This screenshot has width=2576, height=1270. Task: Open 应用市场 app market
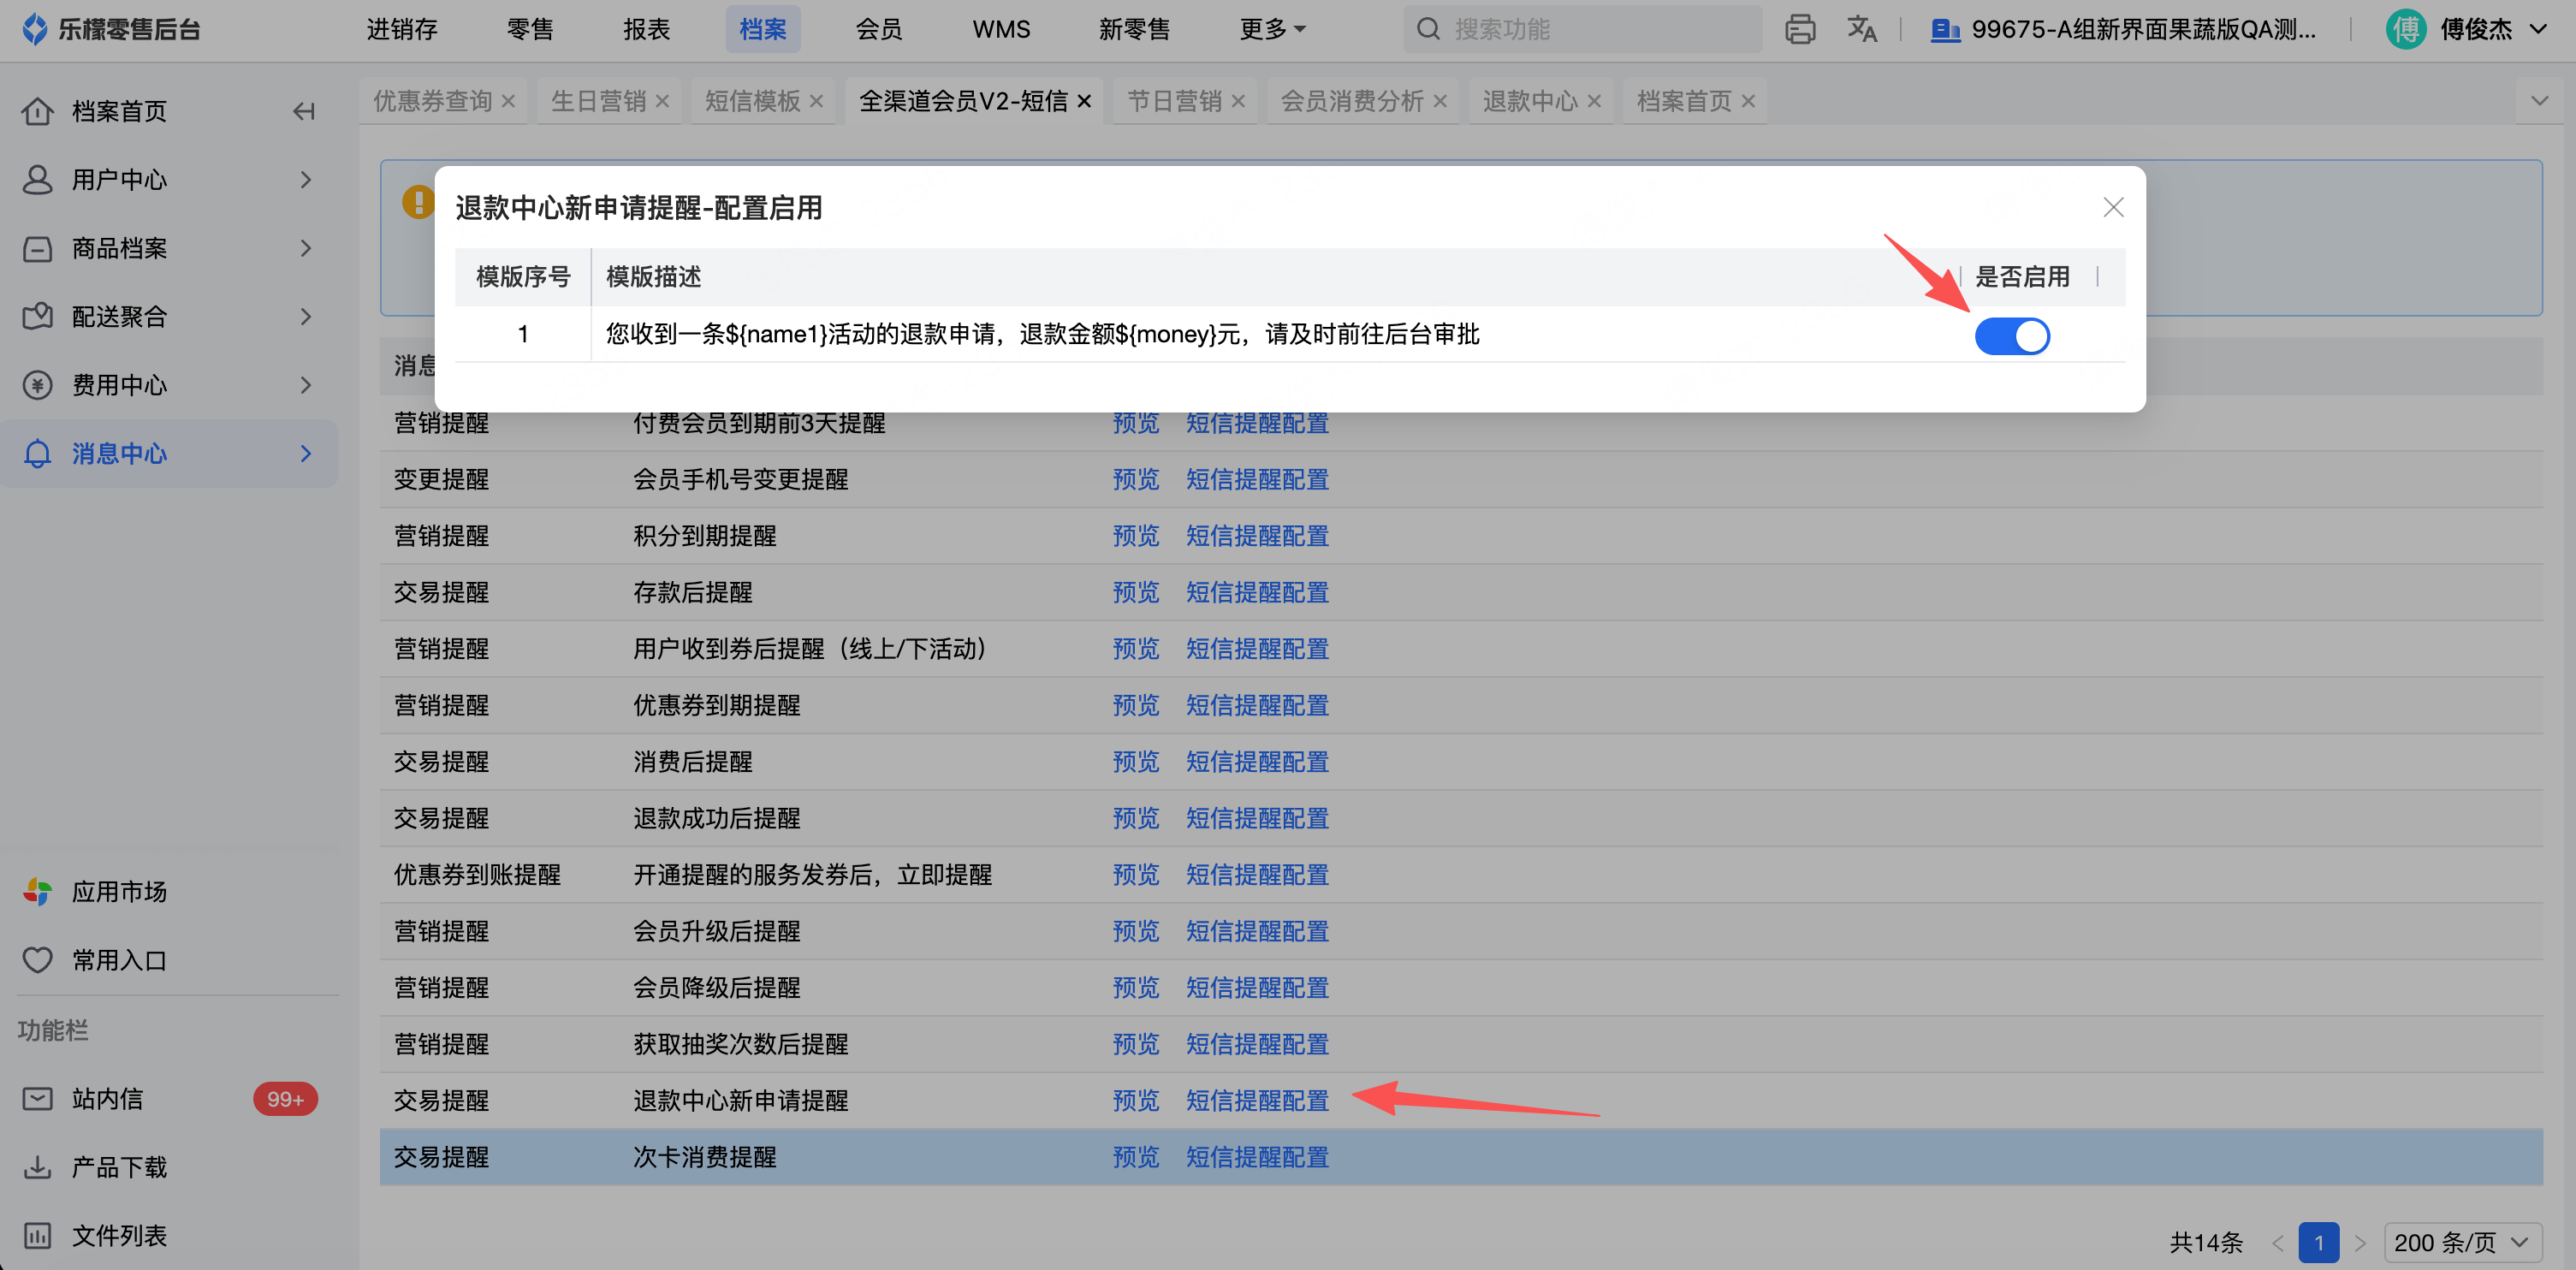click(119, 891)
